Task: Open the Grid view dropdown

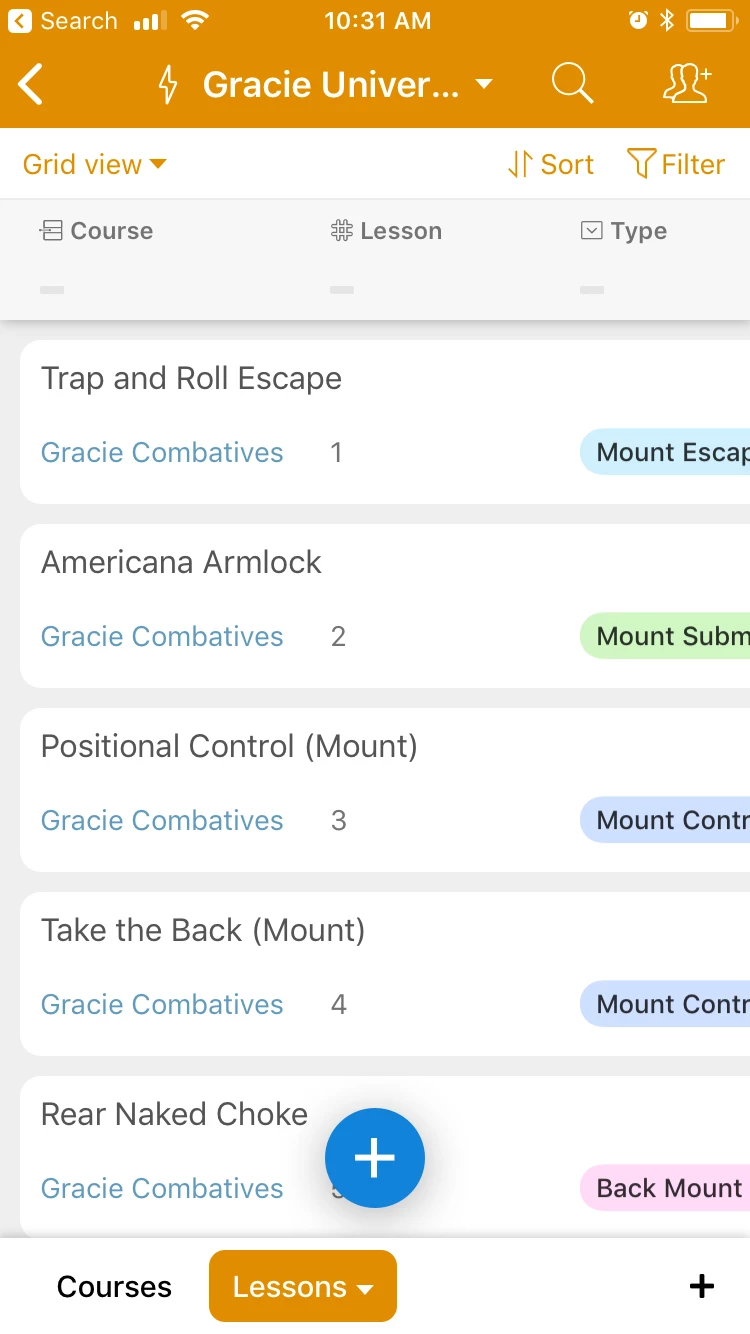Action: [94, 164]
